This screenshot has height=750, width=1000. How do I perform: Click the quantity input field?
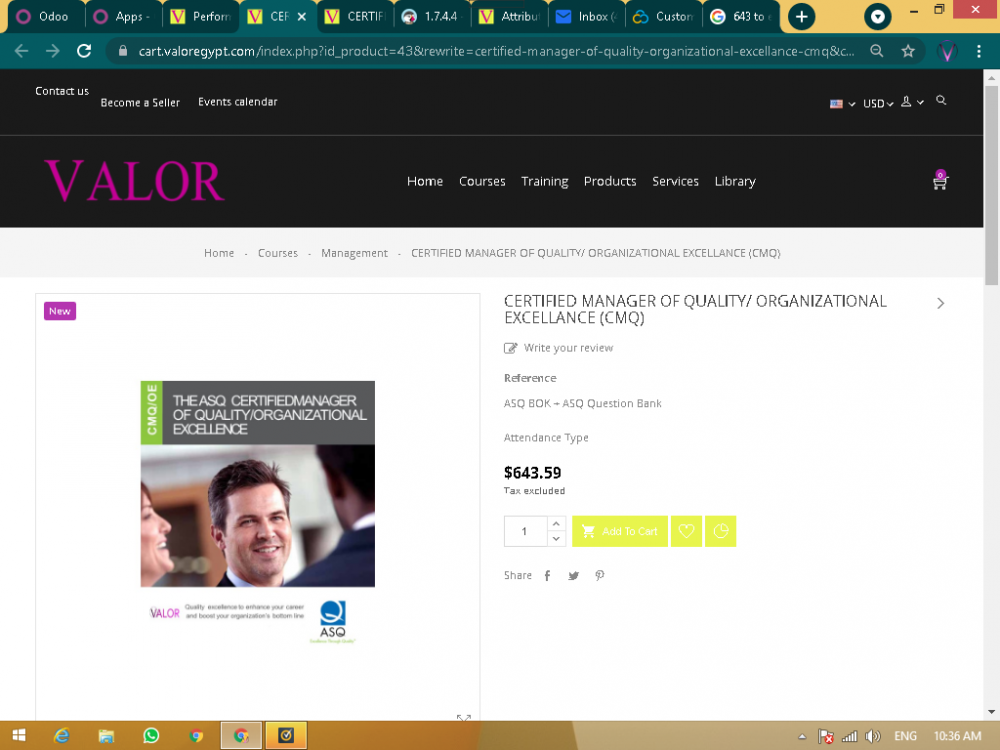click(x=524, y=531)
